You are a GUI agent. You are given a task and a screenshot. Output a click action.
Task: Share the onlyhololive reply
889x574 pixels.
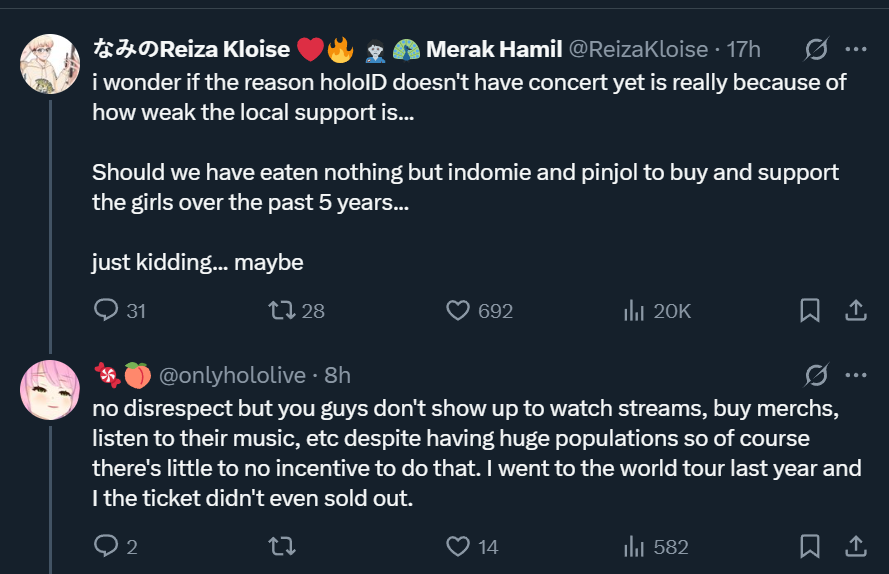[856, 546]
